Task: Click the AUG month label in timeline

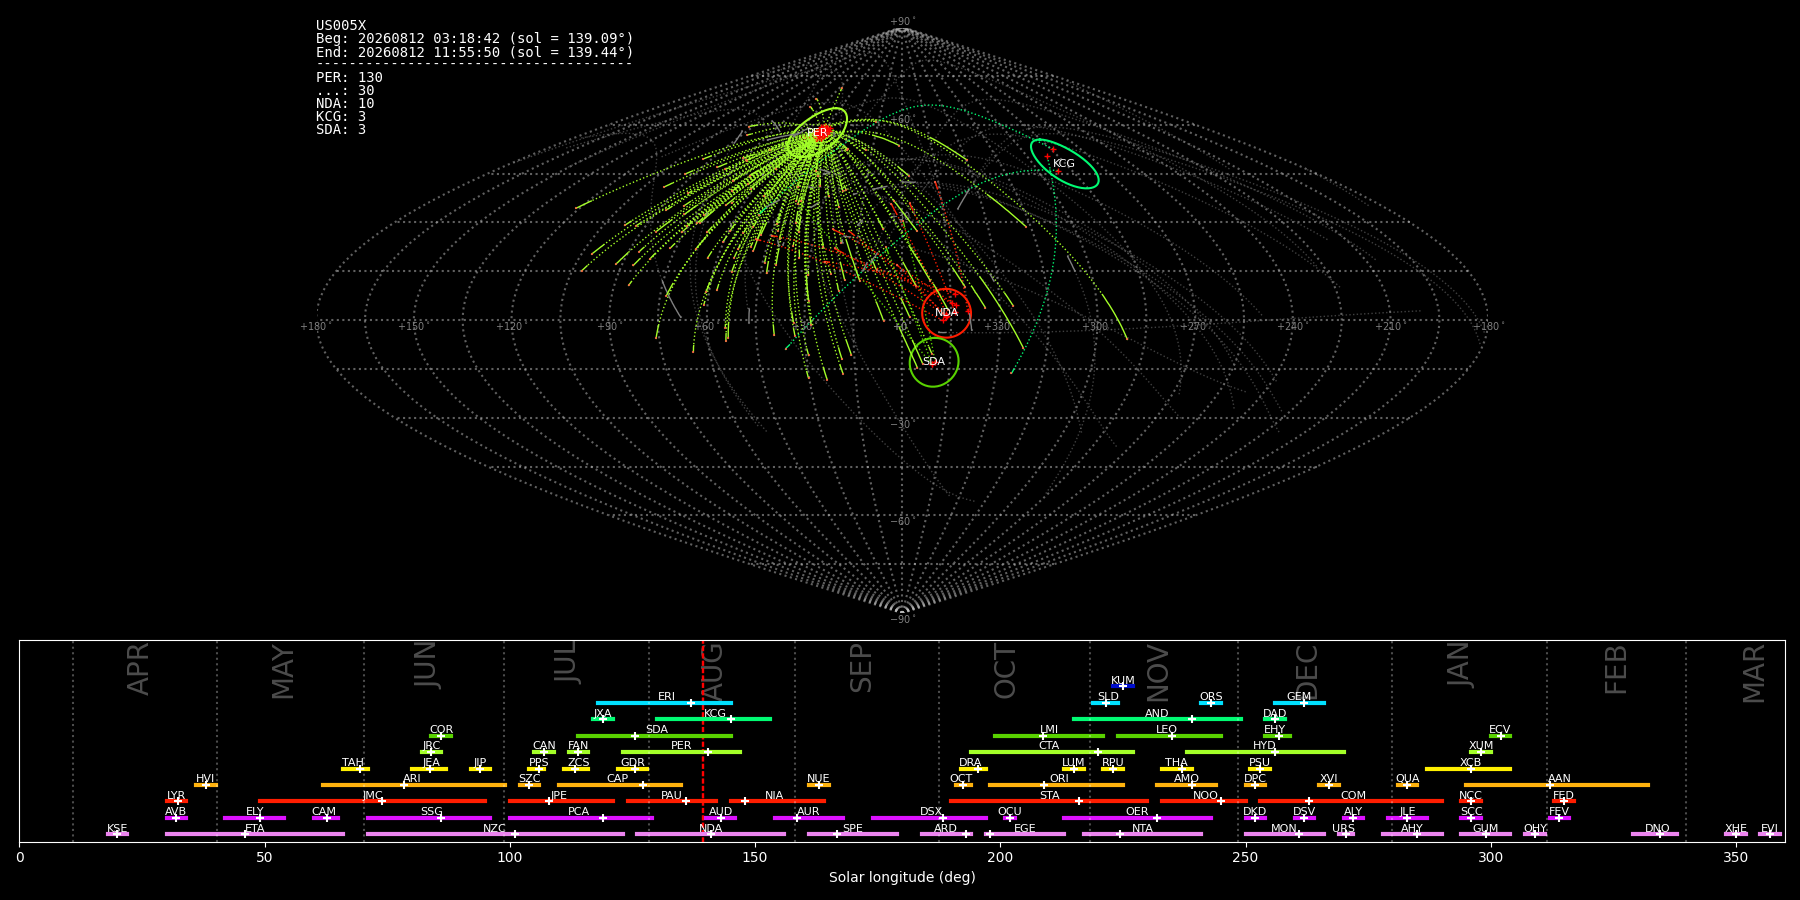Action: (x=713, y=673)
